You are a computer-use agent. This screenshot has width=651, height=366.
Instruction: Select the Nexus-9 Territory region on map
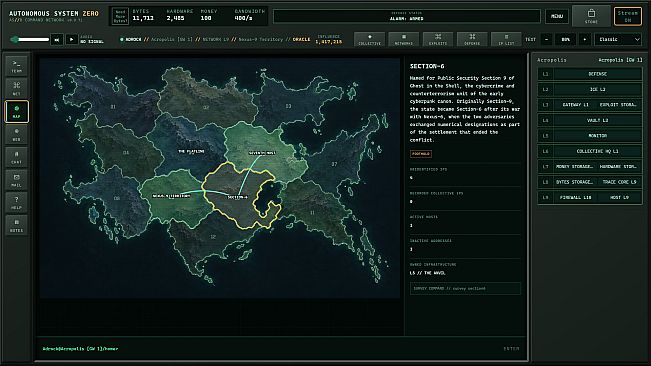pyautogui.click(x=171, y=196)
